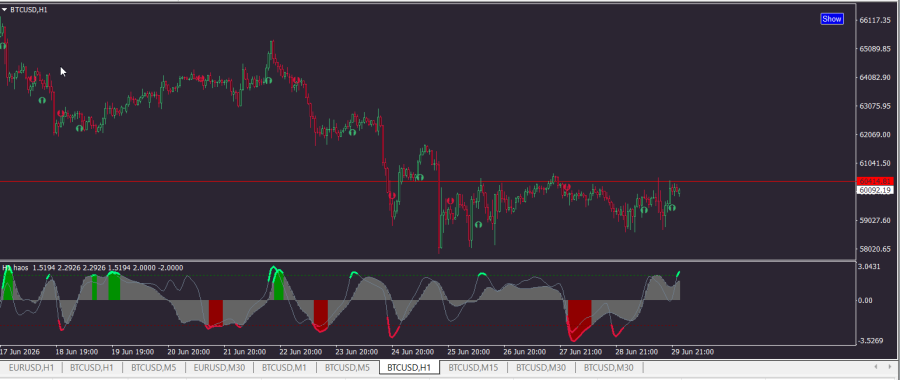Select the active bold BTCUSD,H1 tab
900x380 pixels.
[x=409, y=367]
